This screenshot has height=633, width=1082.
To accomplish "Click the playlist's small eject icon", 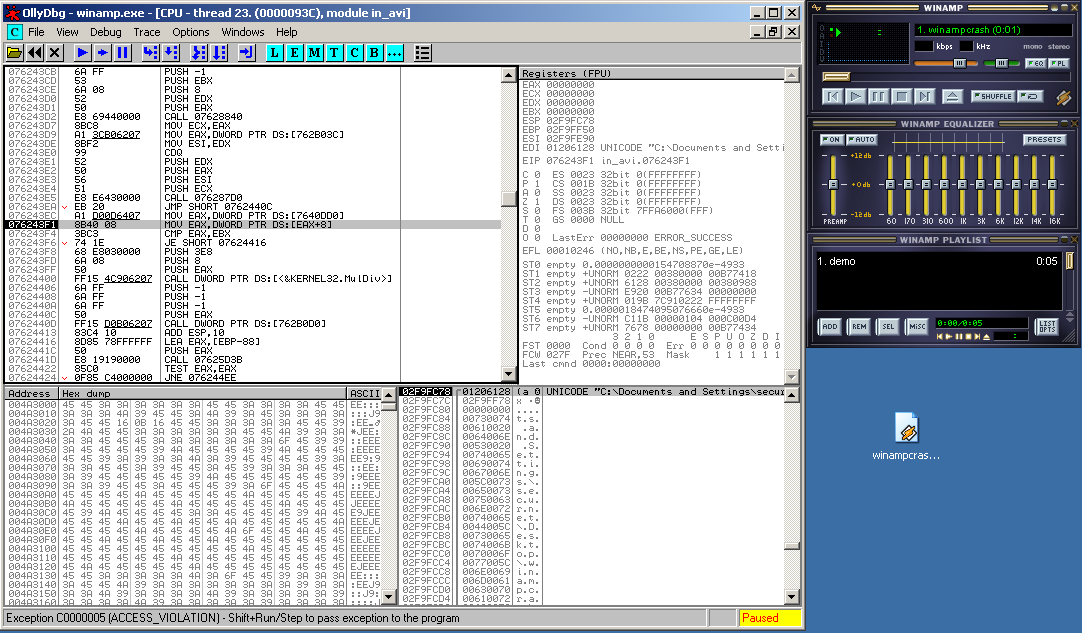I will point(986,337).
